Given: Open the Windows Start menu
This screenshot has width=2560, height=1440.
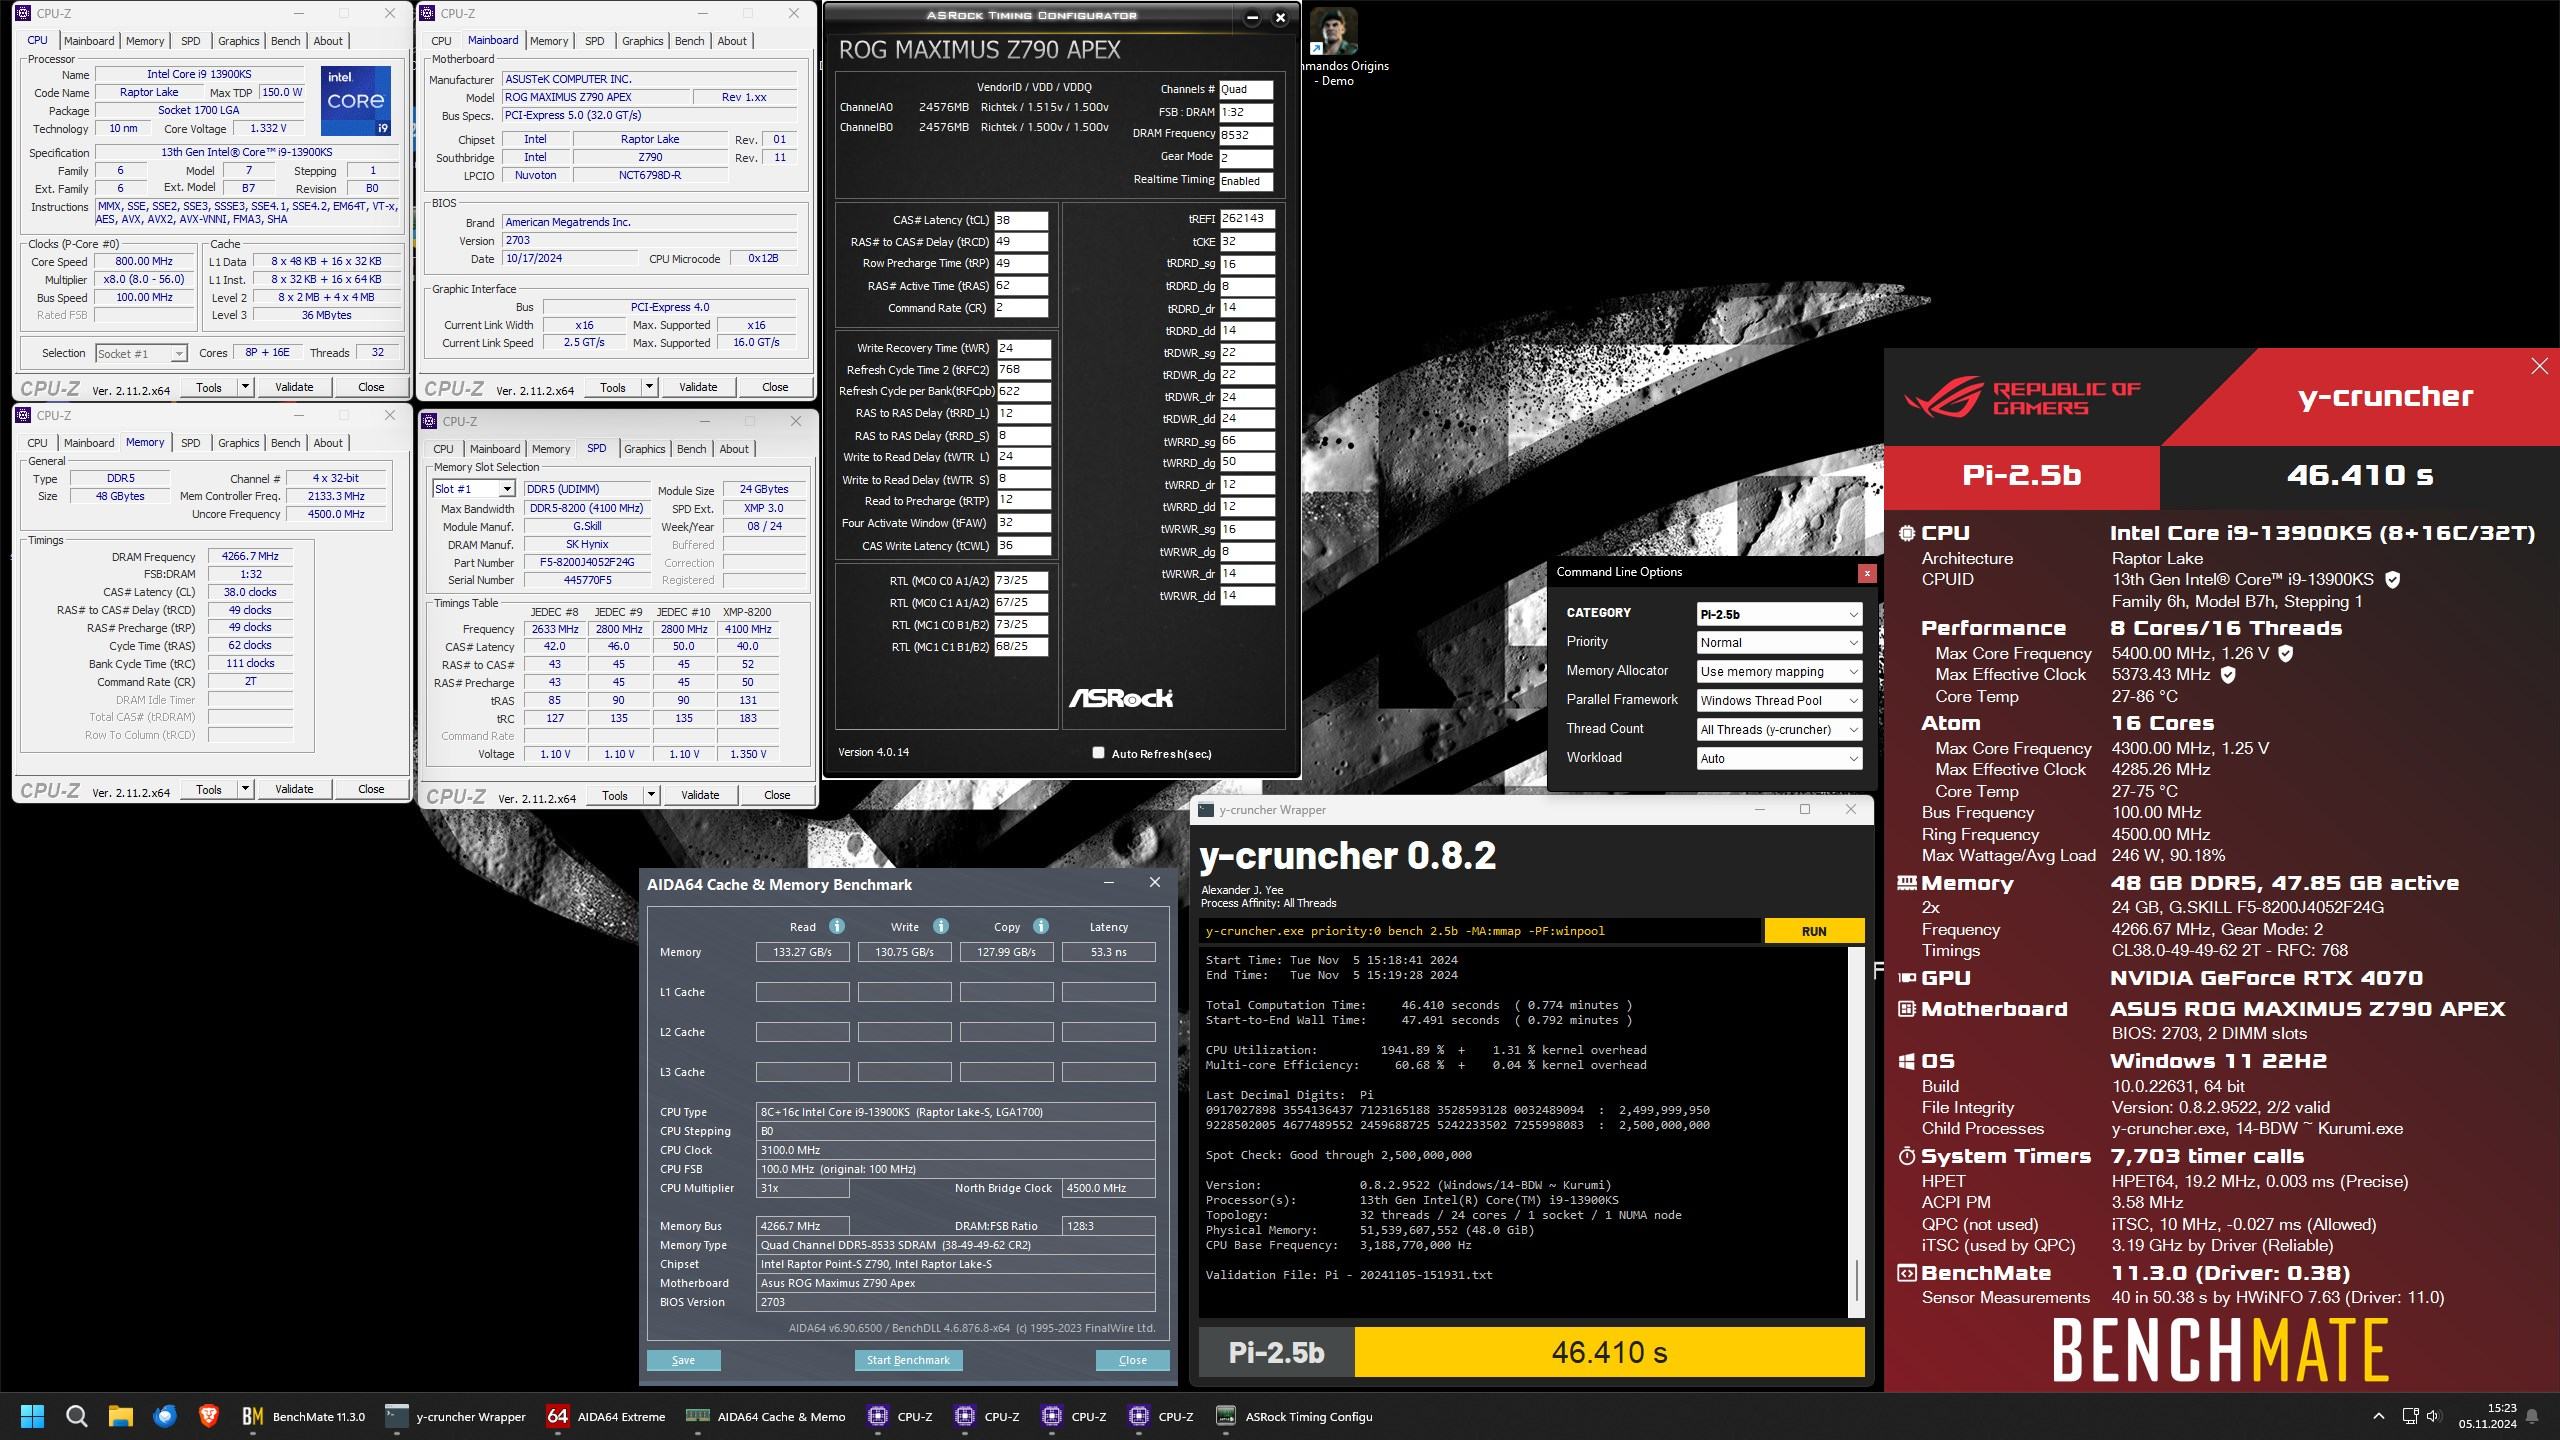Looking at the screenshot, I should pyautogui.click(x=32, y=1416).
